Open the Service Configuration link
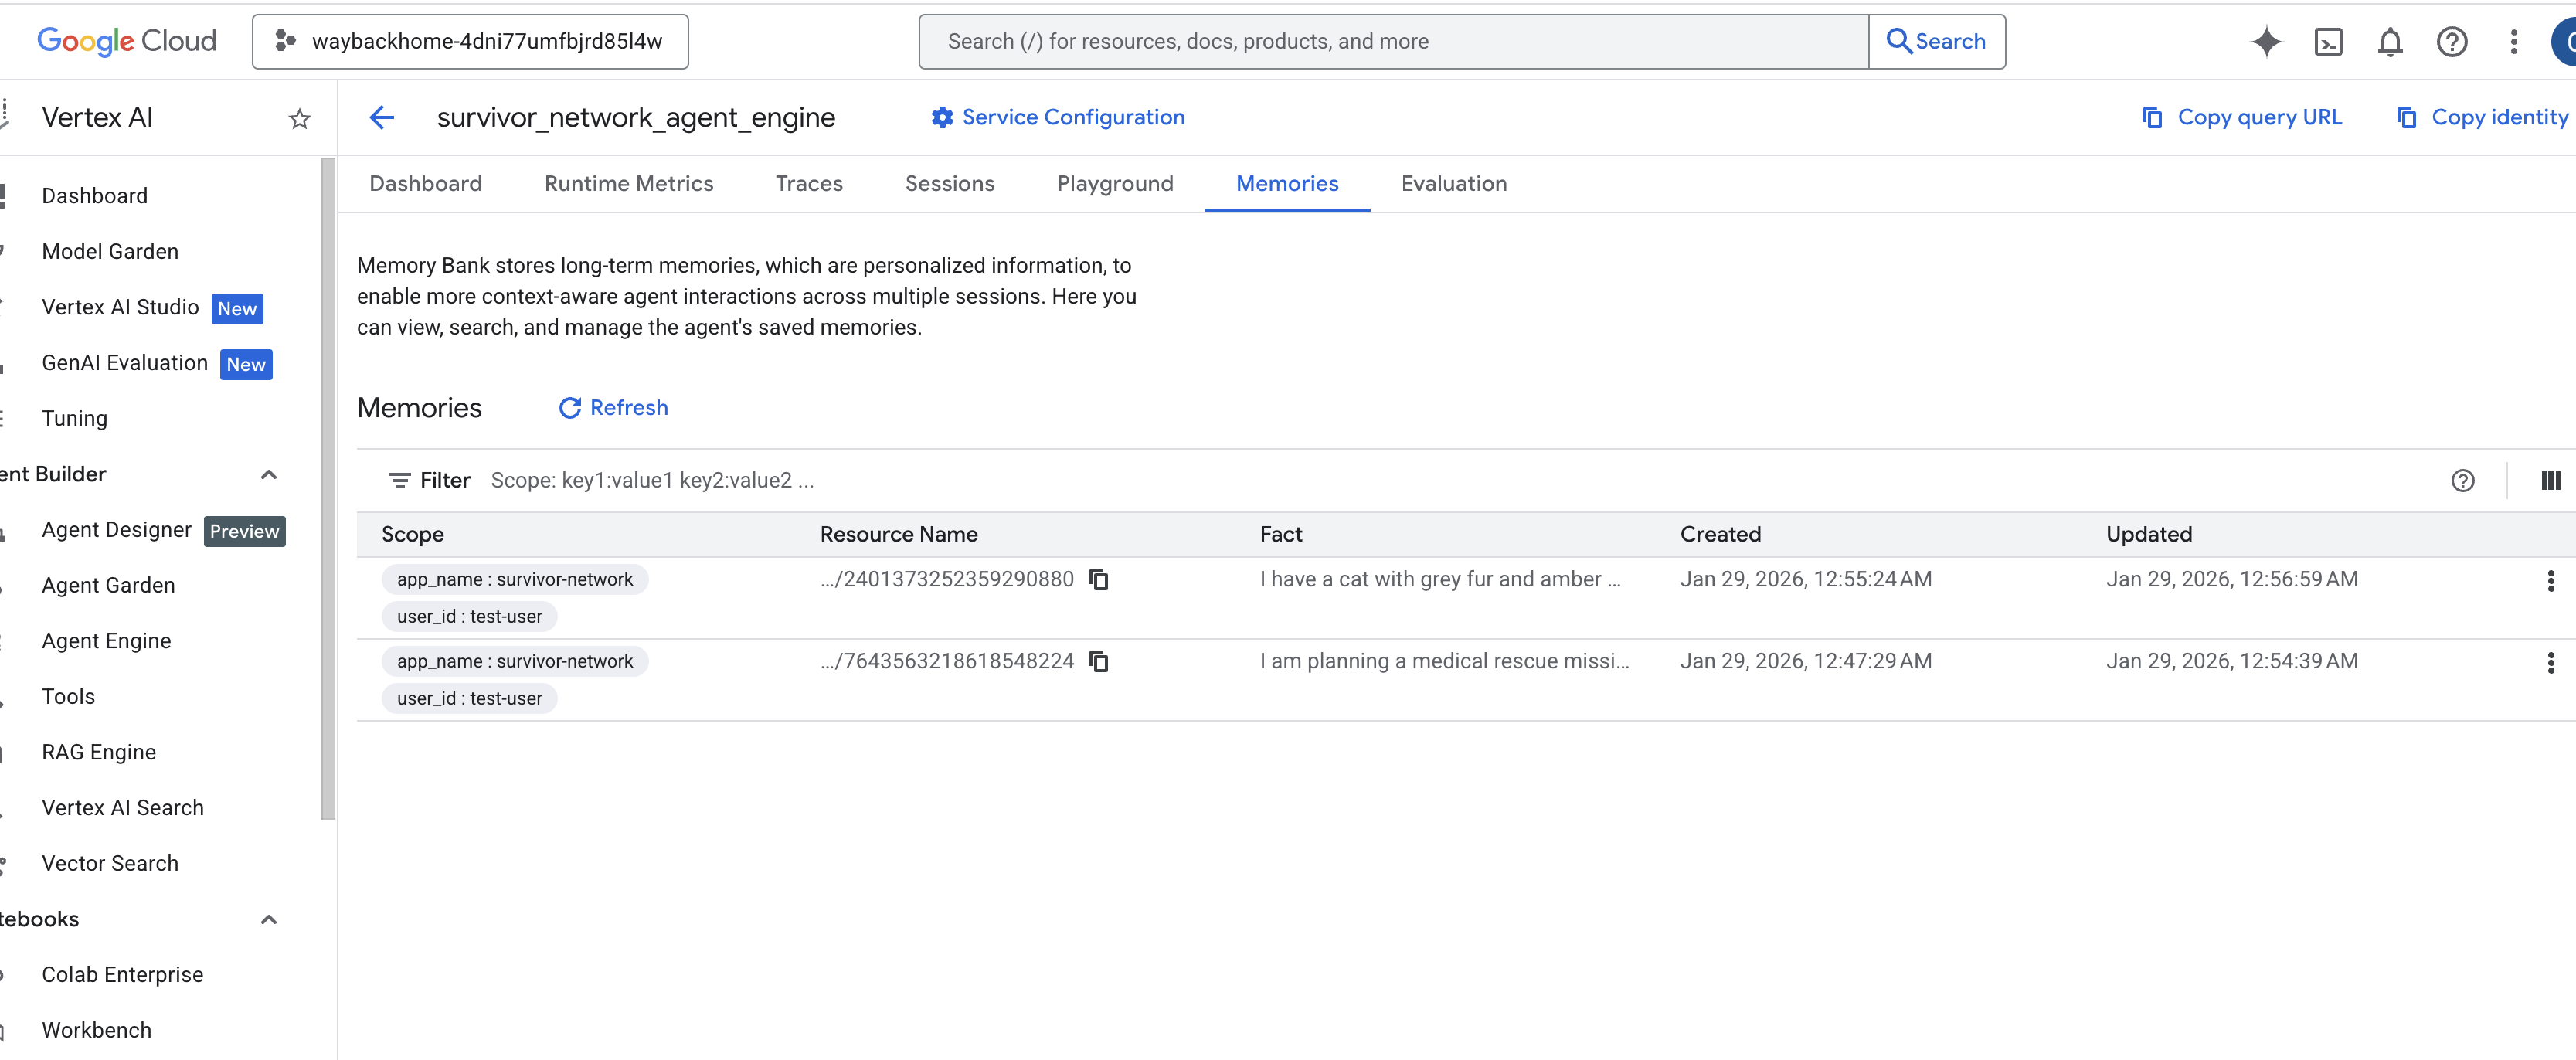The image size is (2576, 1060). [1057, 118]
